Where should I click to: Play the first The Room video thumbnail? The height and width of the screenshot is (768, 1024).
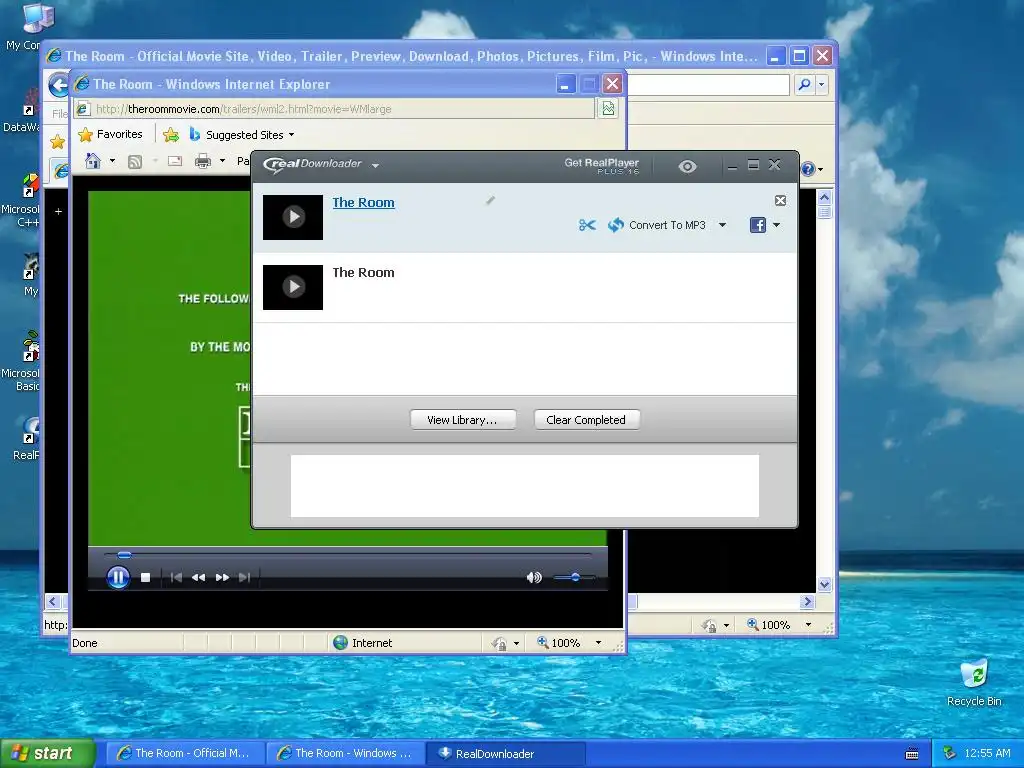click(293, 217)
